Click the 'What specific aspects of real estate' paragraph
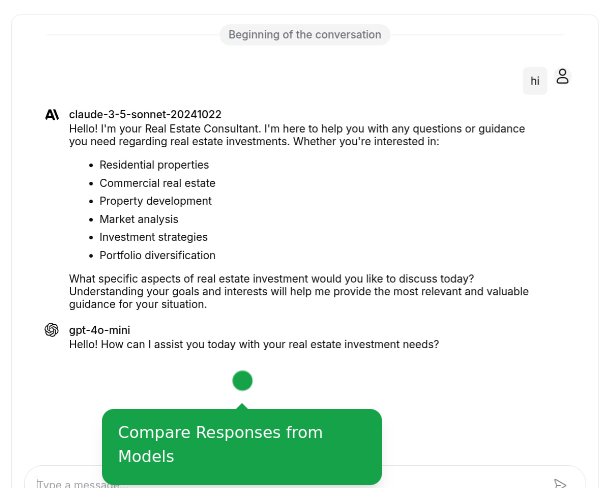This screenshot has height=488, width=605. (x=299, y=291)
